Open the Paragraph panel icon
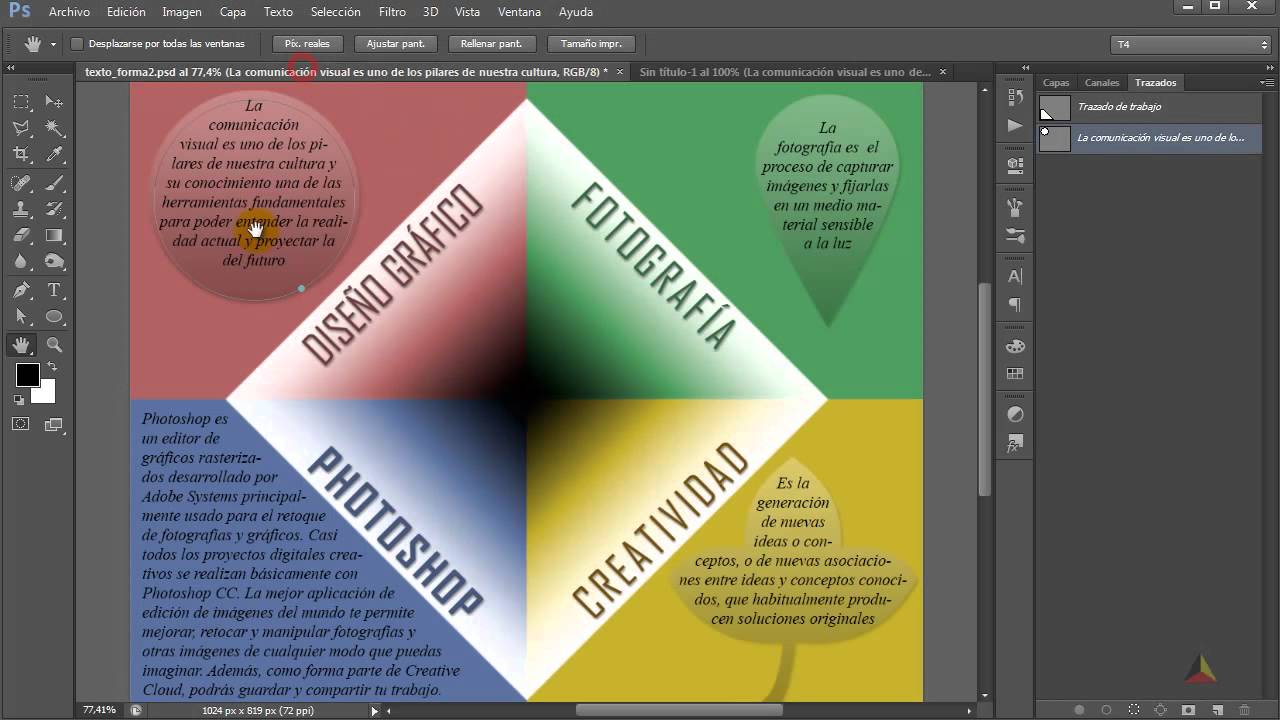Screen dimensions: 1280x720 (1015, 304)
